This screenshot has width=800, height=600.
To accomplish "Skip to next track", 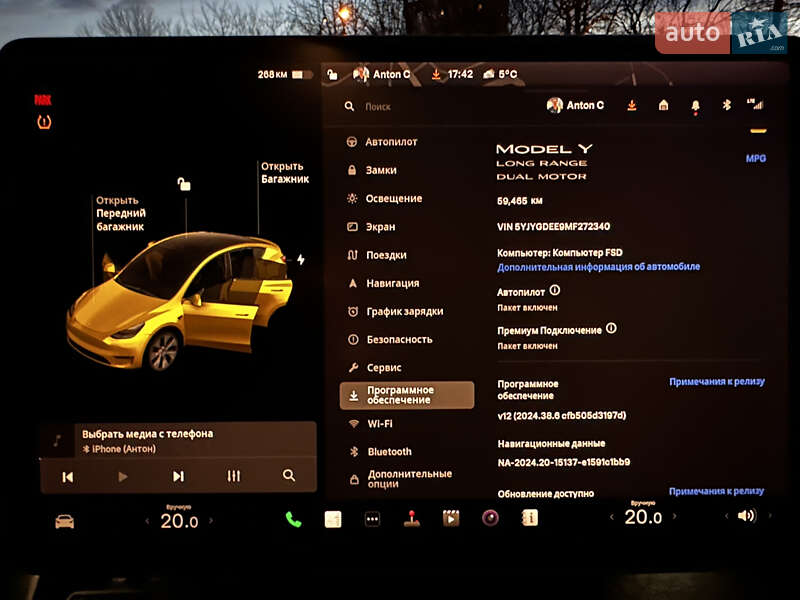I will (x=178, y=477).
